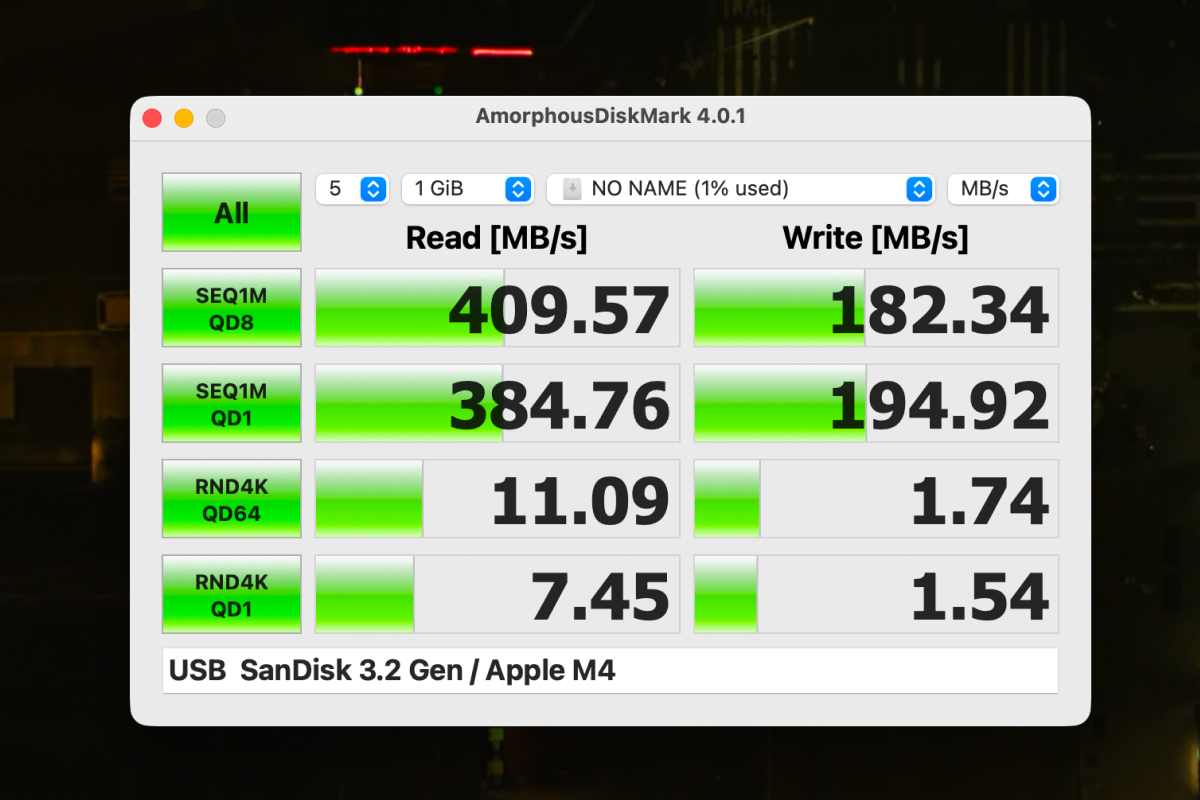Screen dimensions: 1200x800
Task: Run the RND4K QD1 test
Action: coord(231,595)
